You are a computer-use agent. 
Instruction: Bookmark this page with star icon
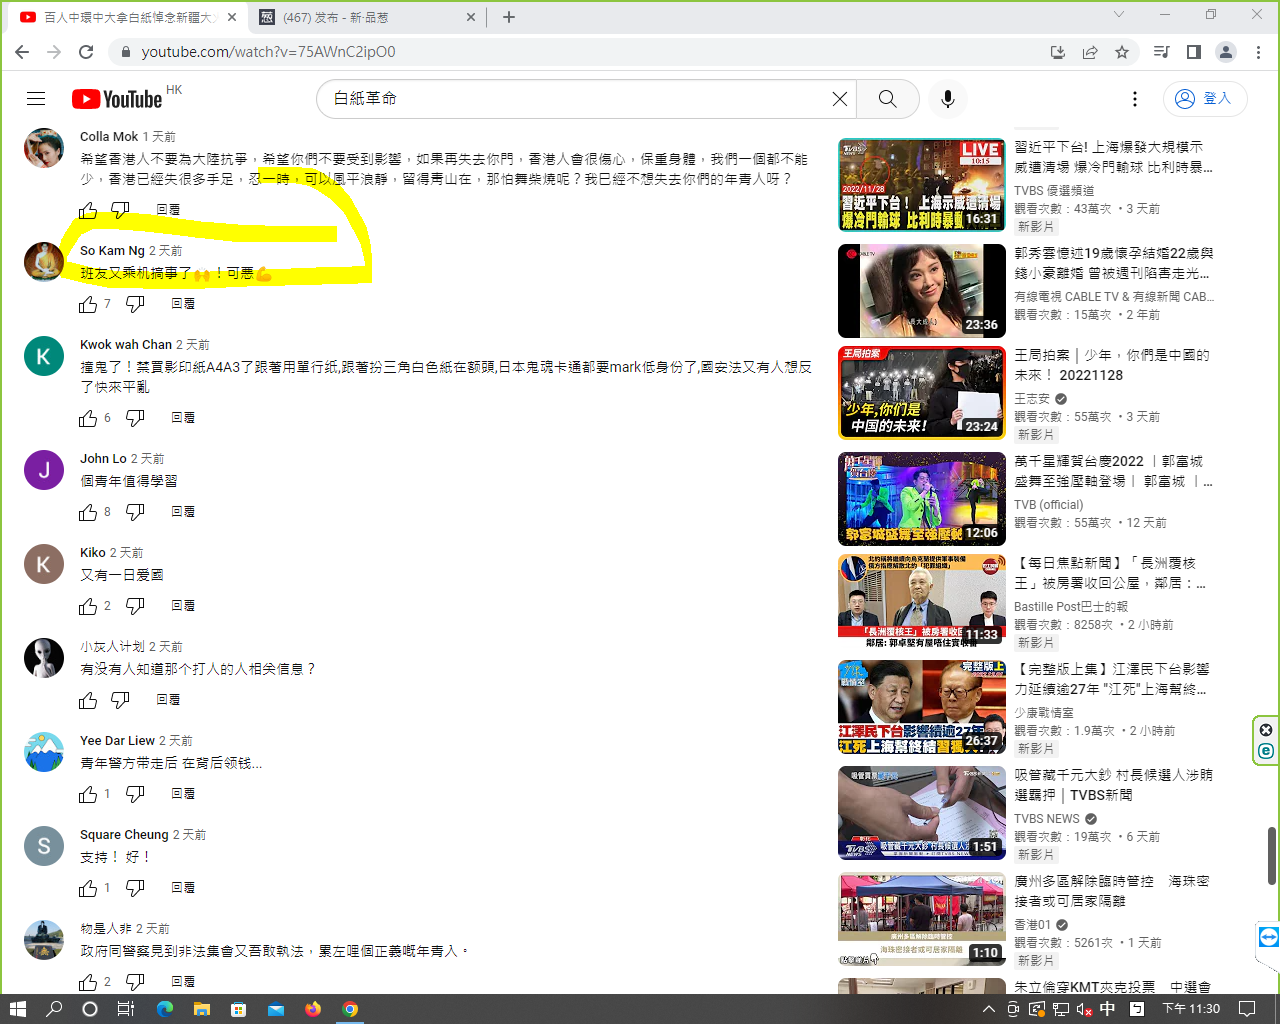pos(1122,52)
